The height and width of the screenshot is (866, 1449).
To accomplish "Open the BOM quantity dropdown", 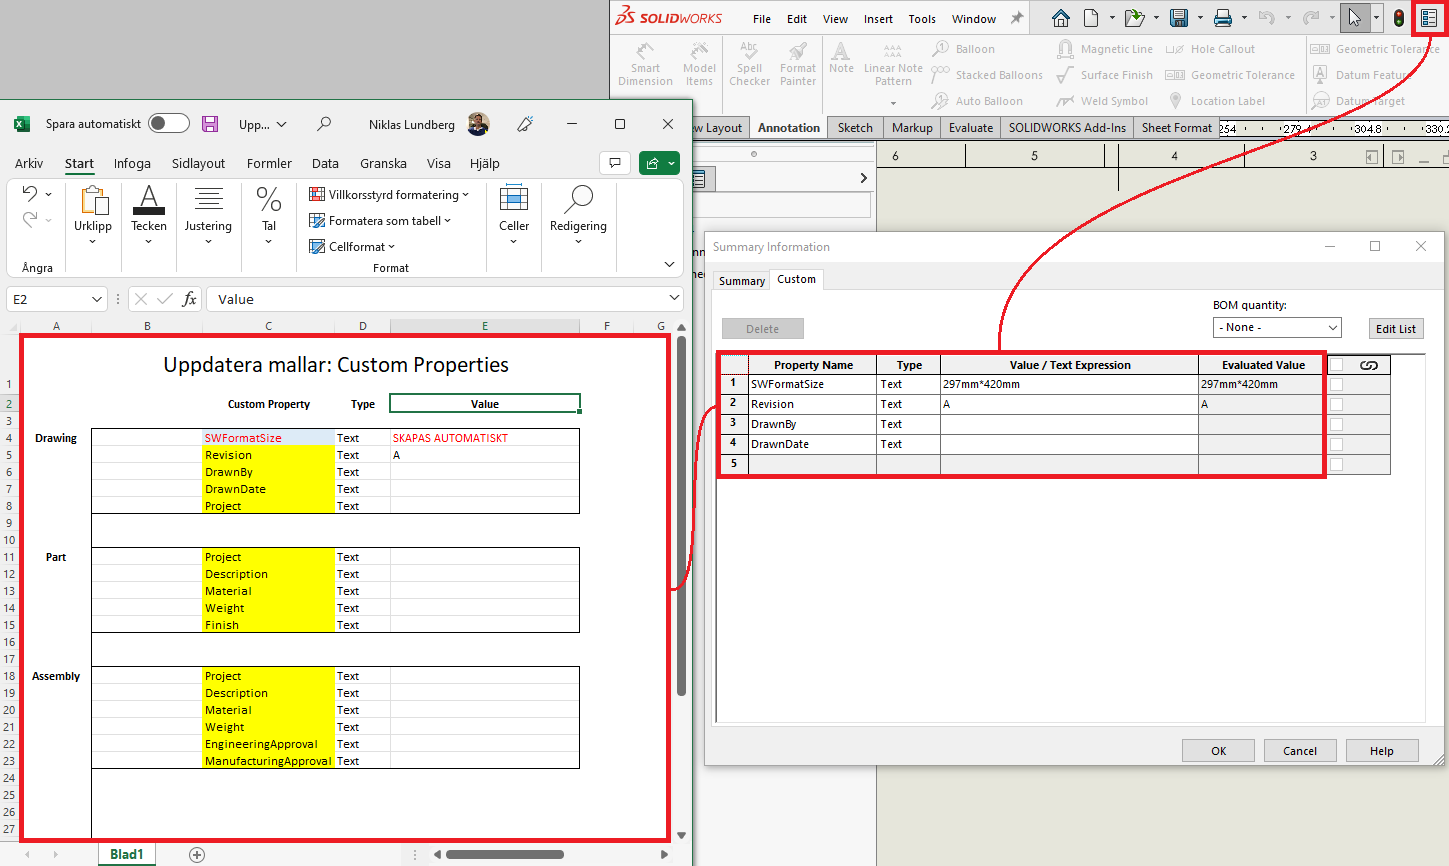I will tap(1276, 328).
